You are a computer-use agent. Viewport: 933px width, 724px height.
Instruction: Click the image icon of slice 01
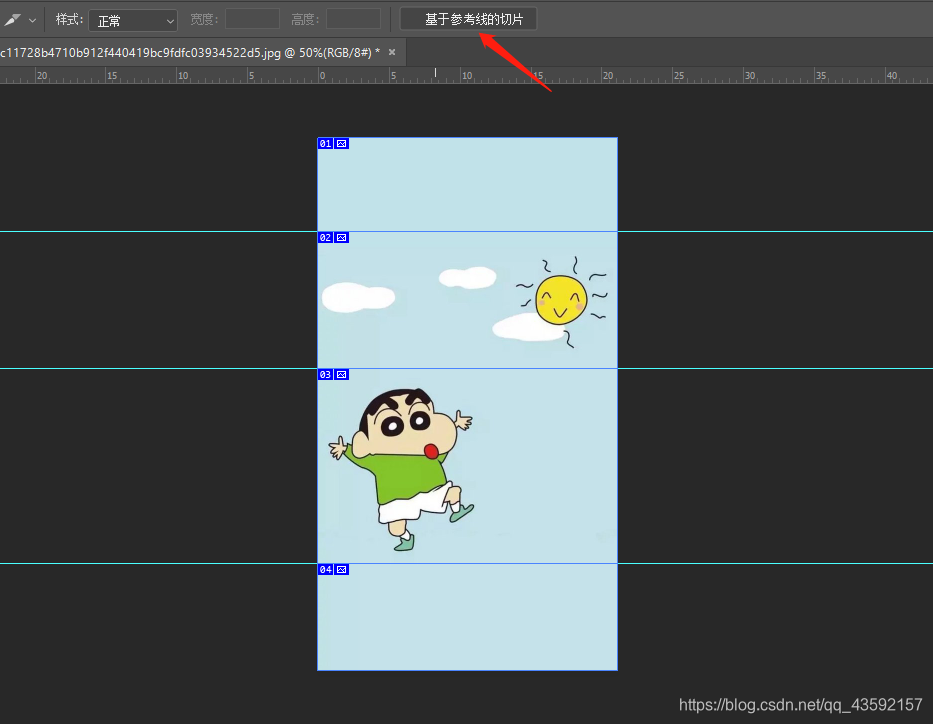(x=342, y=143)
